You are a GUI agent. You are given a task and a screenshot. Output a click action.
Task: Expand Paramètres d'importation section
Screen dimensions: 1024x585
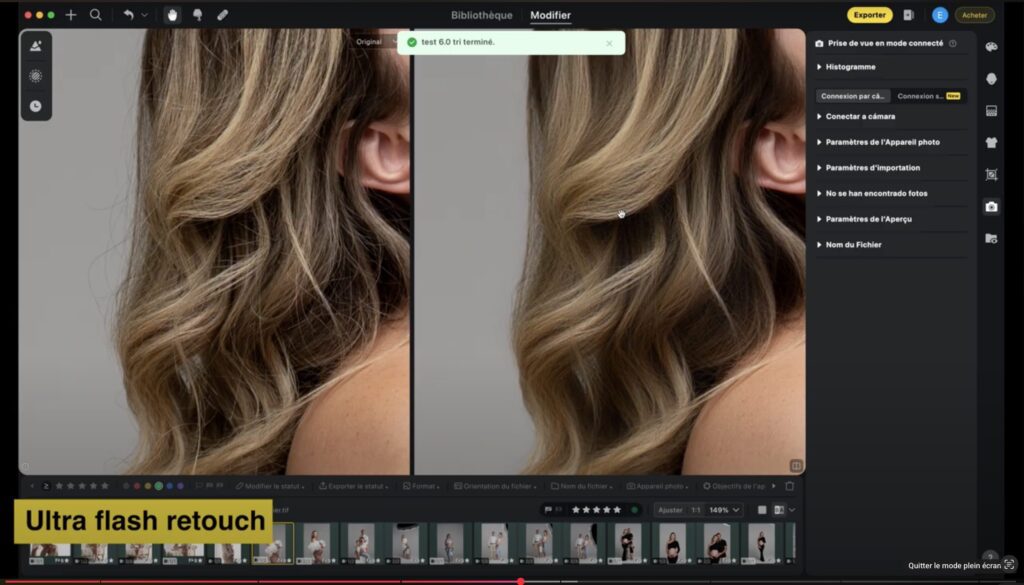pos(872,168)
